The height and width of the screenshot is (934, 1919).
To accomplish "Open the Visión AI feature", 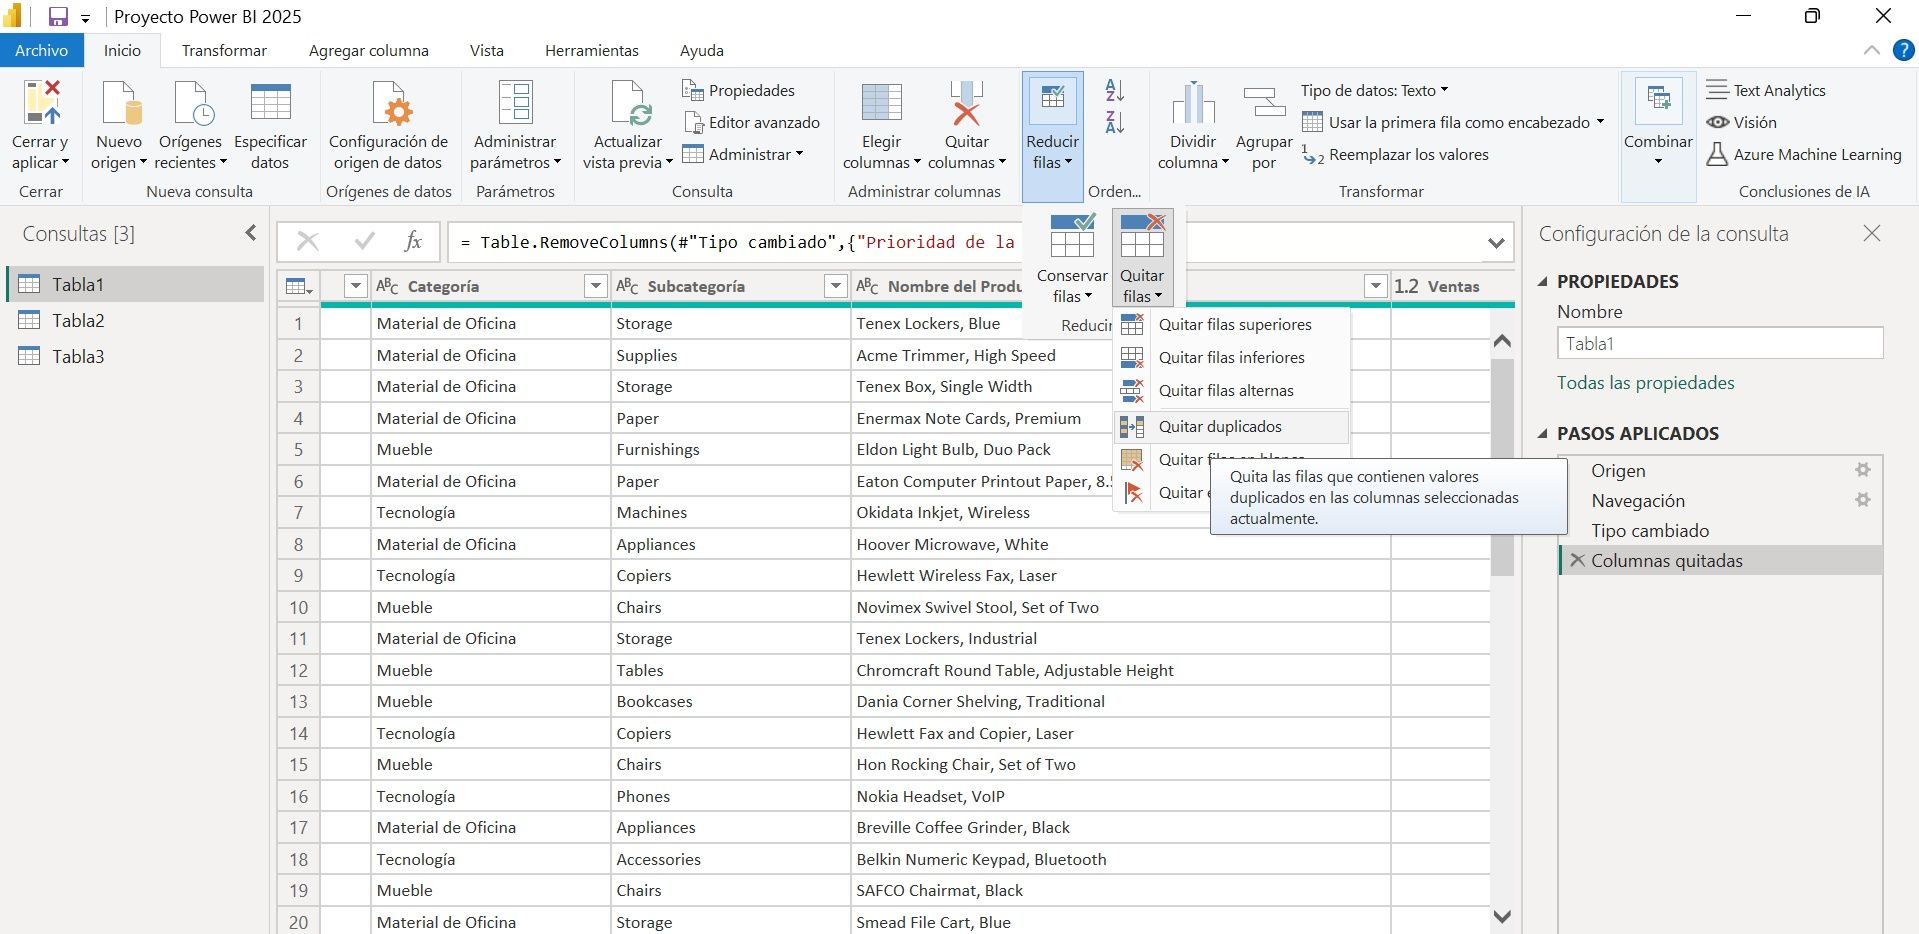I will (x=1742, y=122).
